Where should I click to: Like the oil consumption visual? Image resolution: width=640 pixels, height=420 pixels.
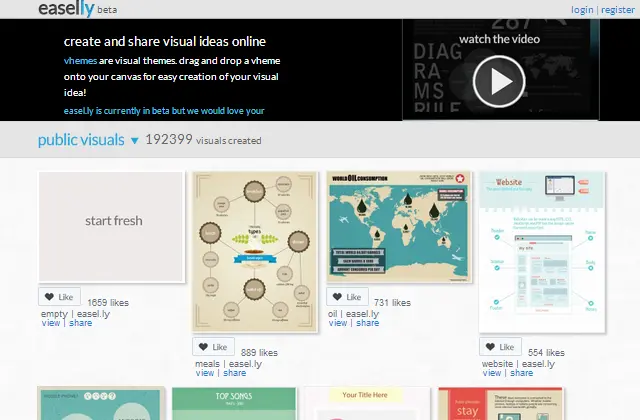coord(348,297)
